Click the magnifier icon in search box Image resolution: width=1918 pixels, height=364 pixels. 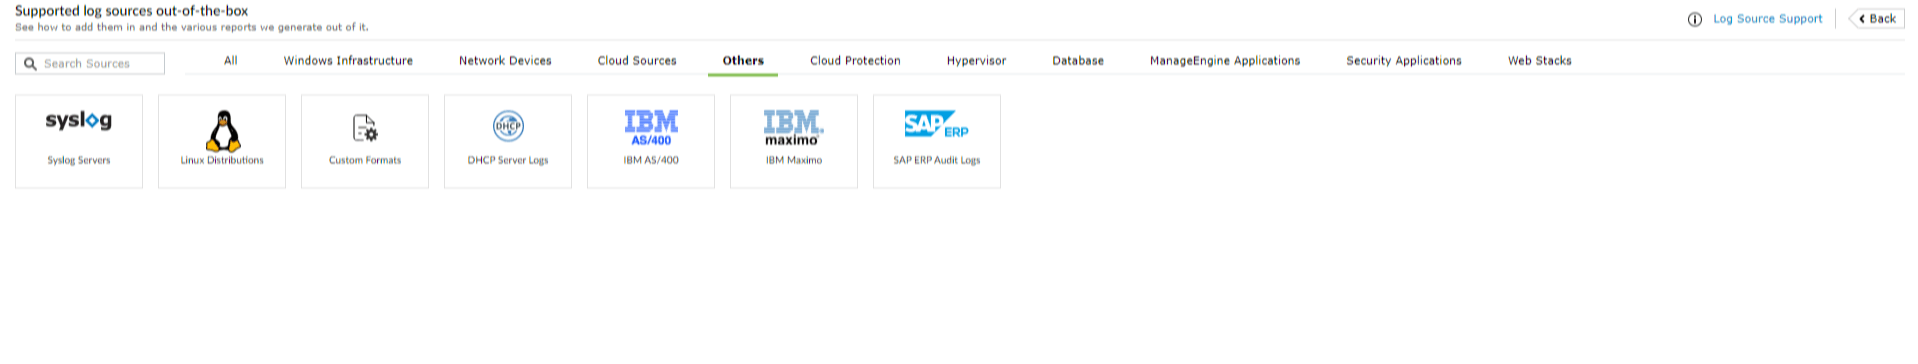click(30, 64)
